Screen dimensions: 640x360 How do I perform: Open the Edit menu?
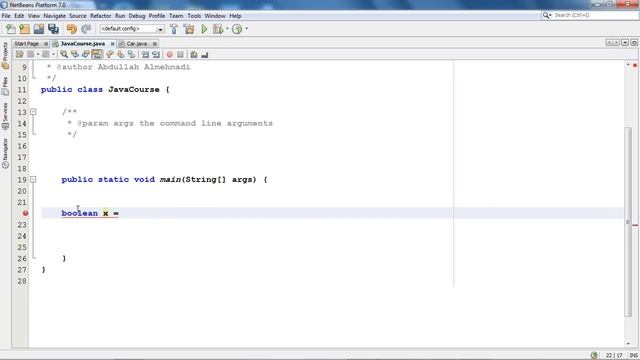(x=19, y=16)
